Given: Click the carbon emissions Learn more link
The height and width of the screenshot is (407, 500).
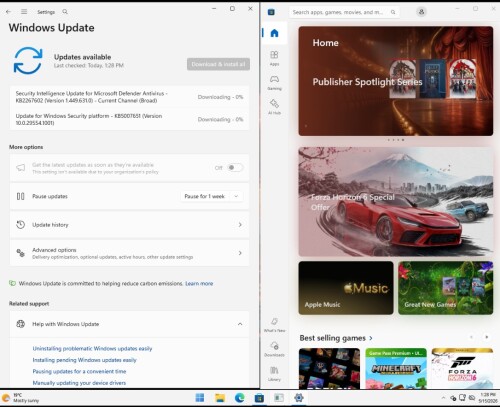Looking at the screenshot, I should point(199,283).
